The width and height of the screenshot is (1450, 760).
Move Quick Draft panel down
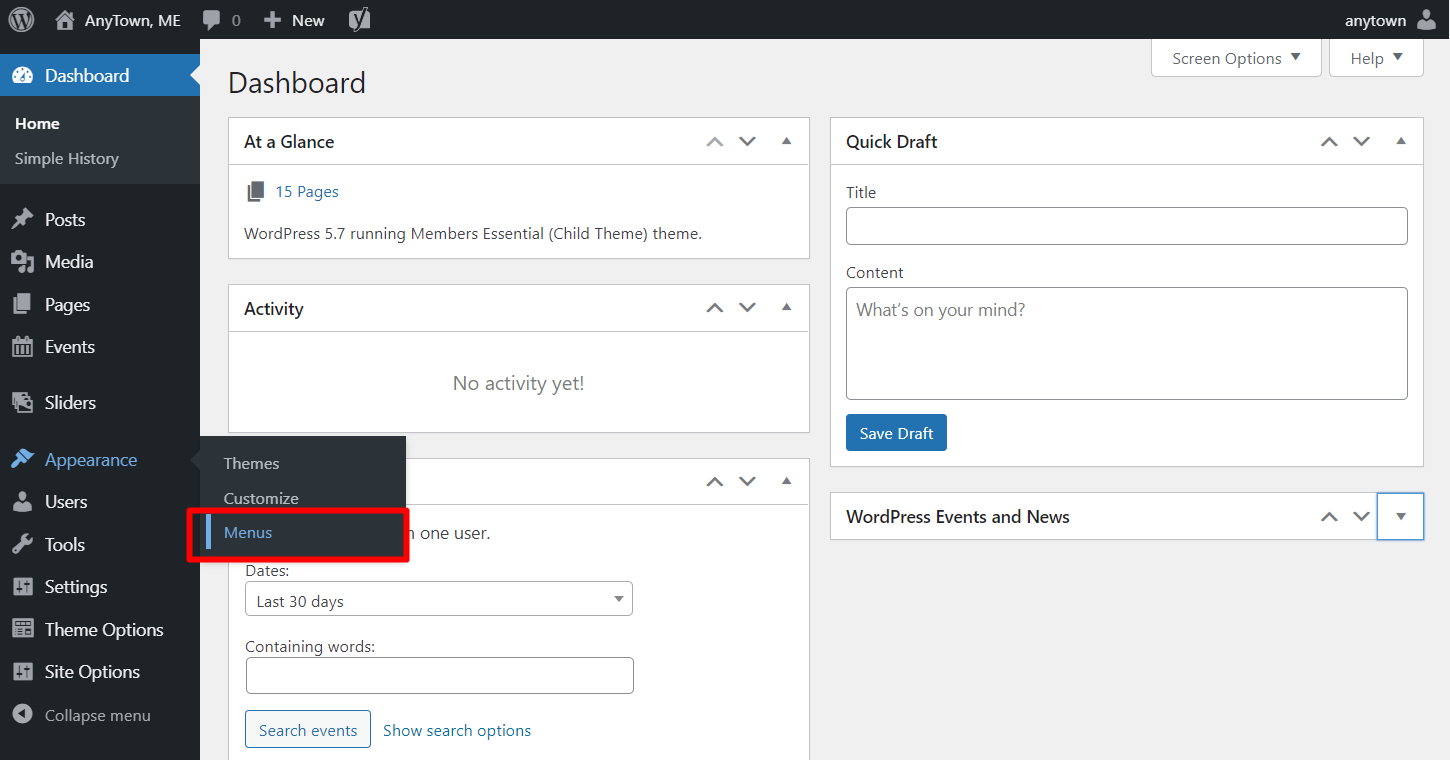[1361, 142]
